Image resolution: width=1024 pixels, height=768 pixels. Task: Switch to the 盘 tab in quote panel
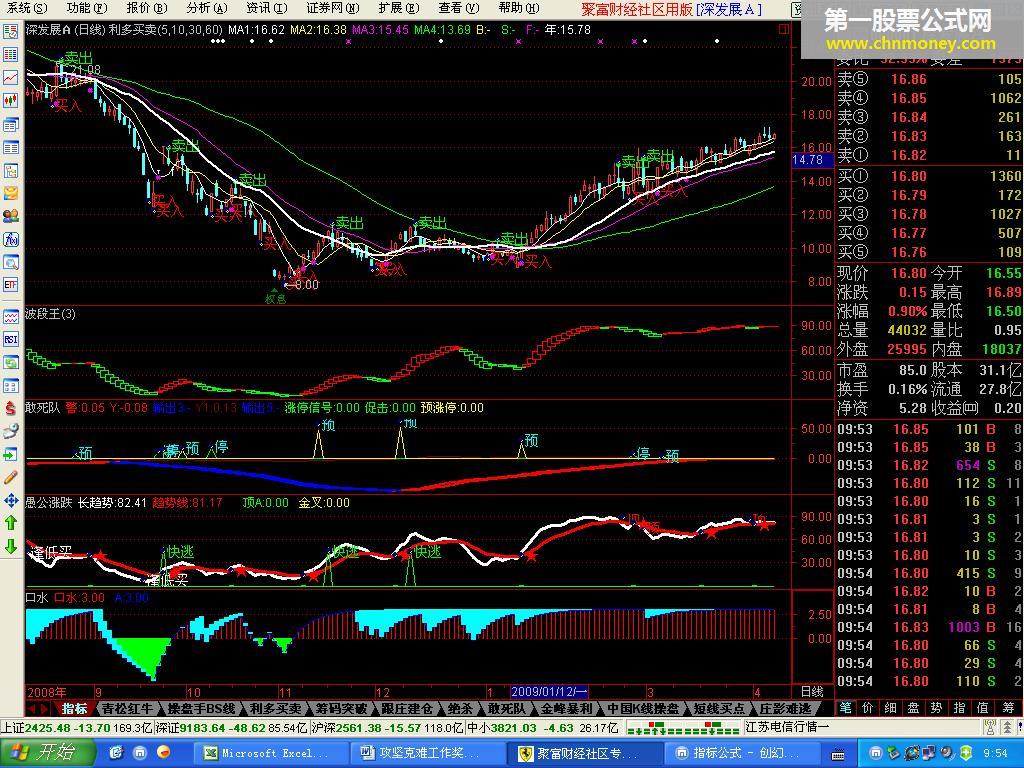click(913, 708)
